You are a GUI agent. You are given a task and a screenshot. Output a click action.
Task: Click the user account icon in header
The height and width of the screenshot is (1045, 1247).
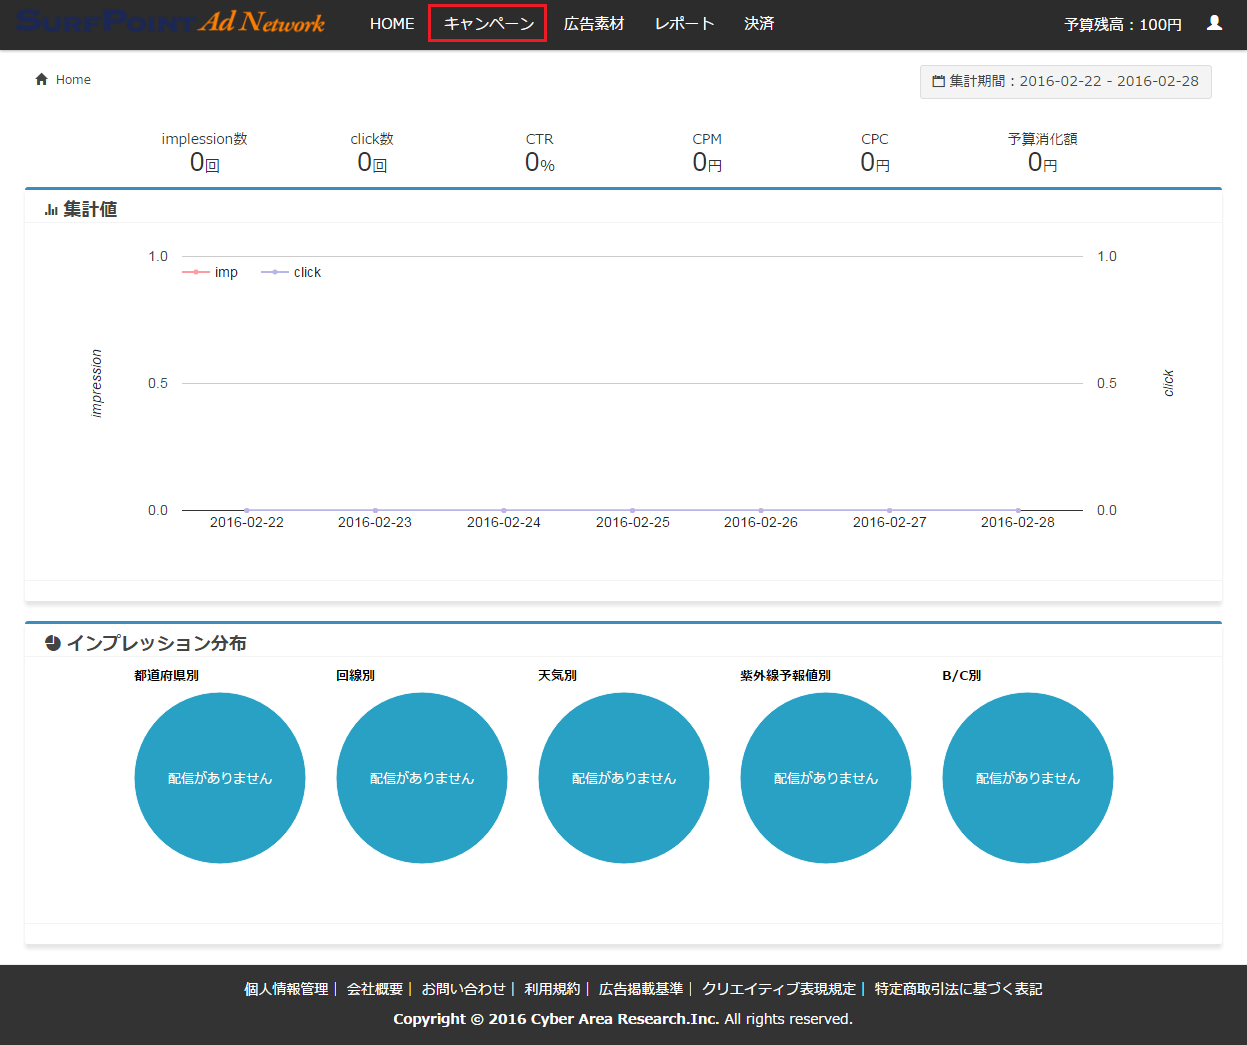tap(1214, 23)
